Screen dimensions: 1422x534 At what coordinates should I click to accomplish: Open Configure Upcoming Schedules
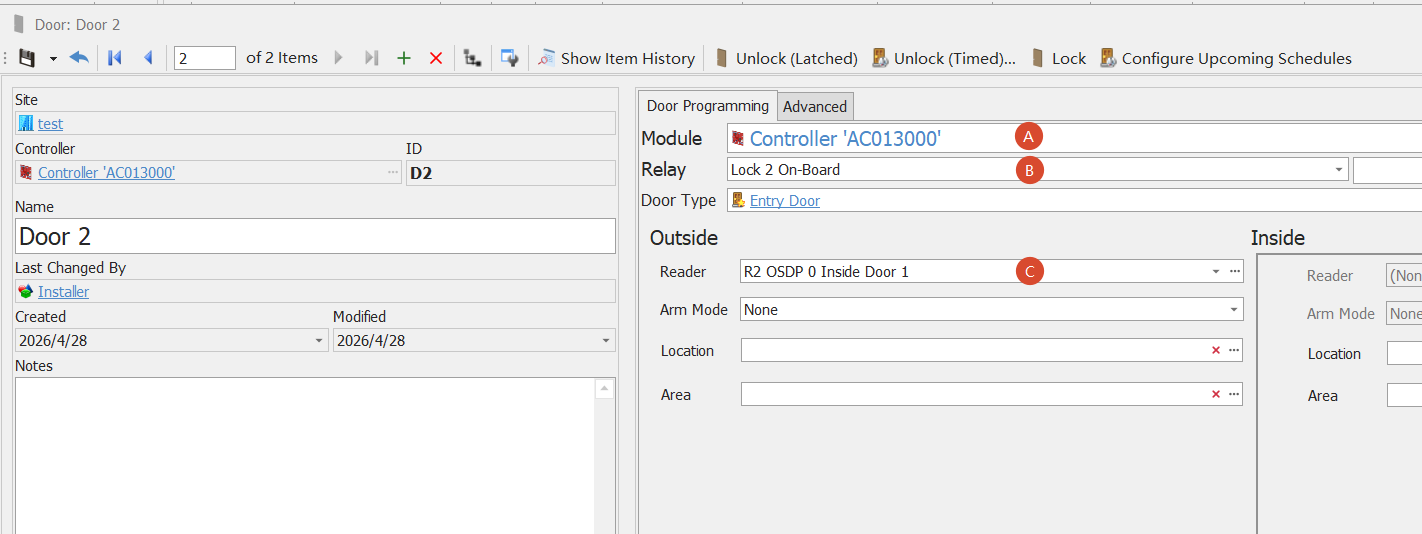point(1226,58)
